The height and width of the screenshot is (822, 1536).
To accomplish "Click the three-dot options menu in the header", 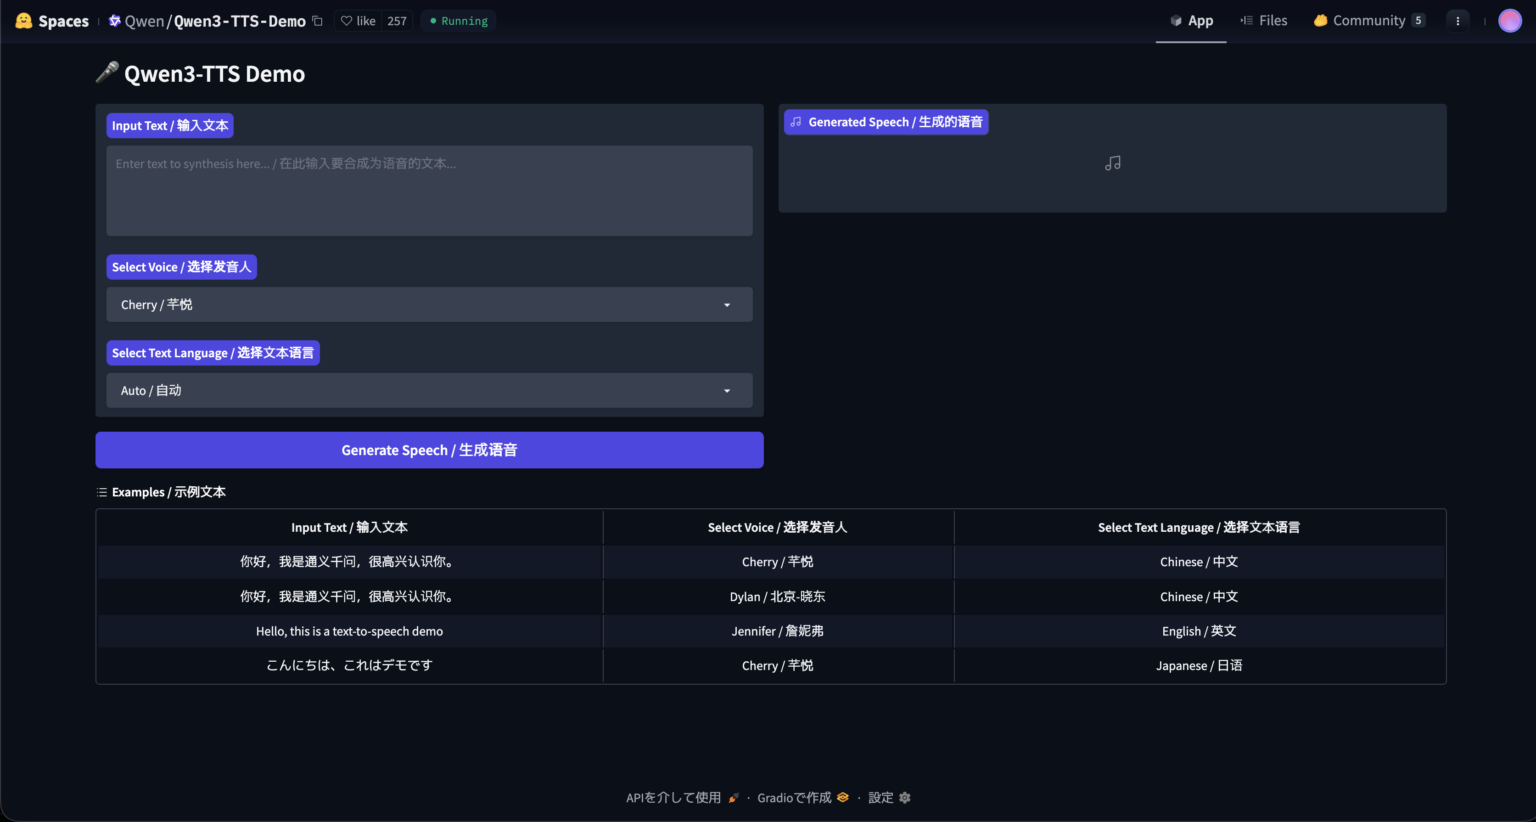I will (x=1457, y=20).
